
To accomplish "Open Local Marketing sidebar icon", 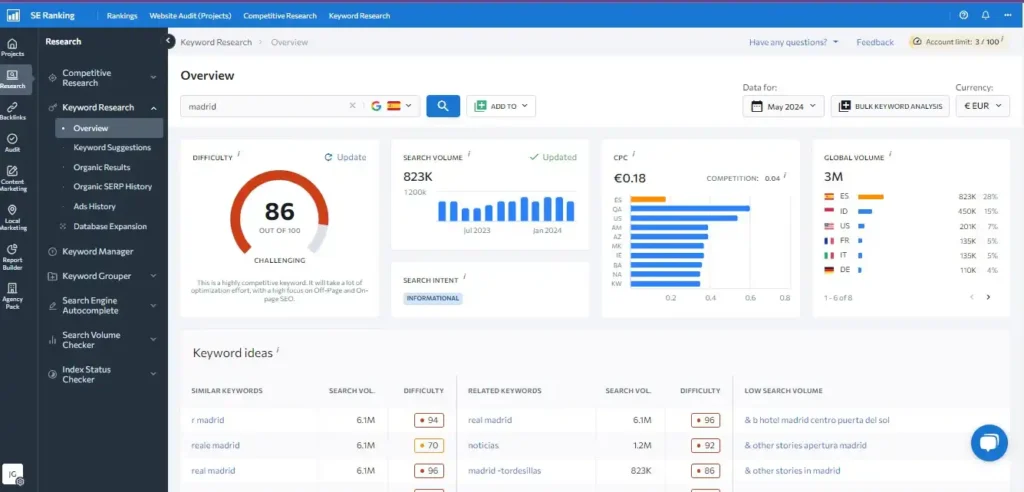I will tap(12, 218).
